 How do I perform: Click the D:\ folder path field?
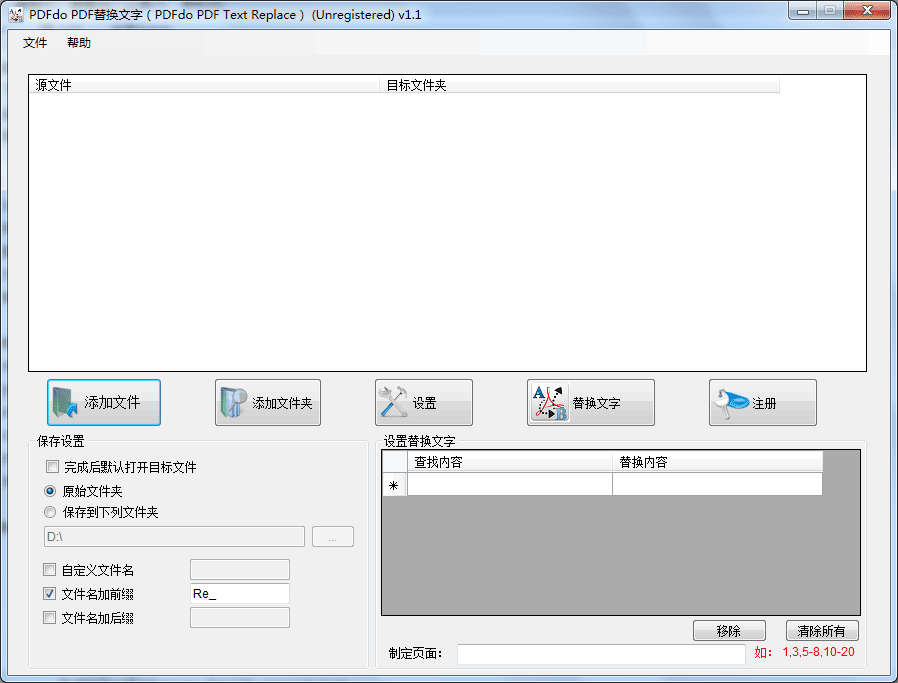point(174,536)
